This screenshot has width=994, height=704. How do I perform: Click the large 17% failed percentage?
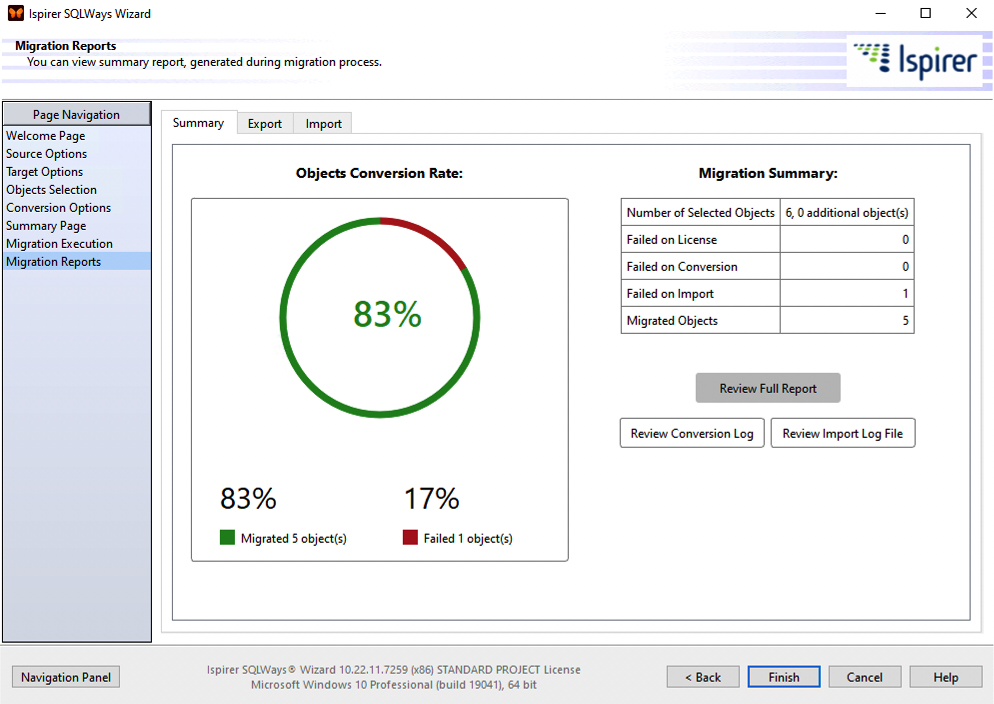coord(432,499)
